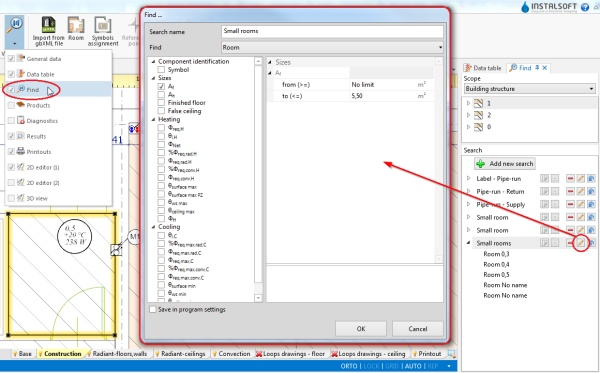Click storey 1 icon in building structure

pyautogui.click(x=478, y=103)
